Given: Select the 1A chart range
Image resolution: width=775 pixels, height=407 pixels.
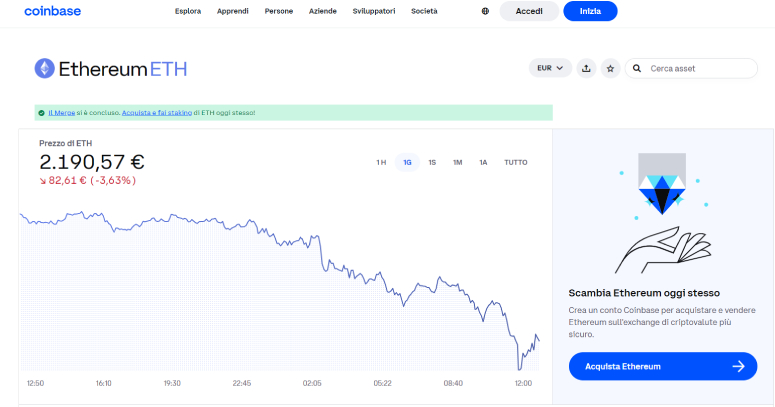Looking at the screenshot, I should [483, 162].
